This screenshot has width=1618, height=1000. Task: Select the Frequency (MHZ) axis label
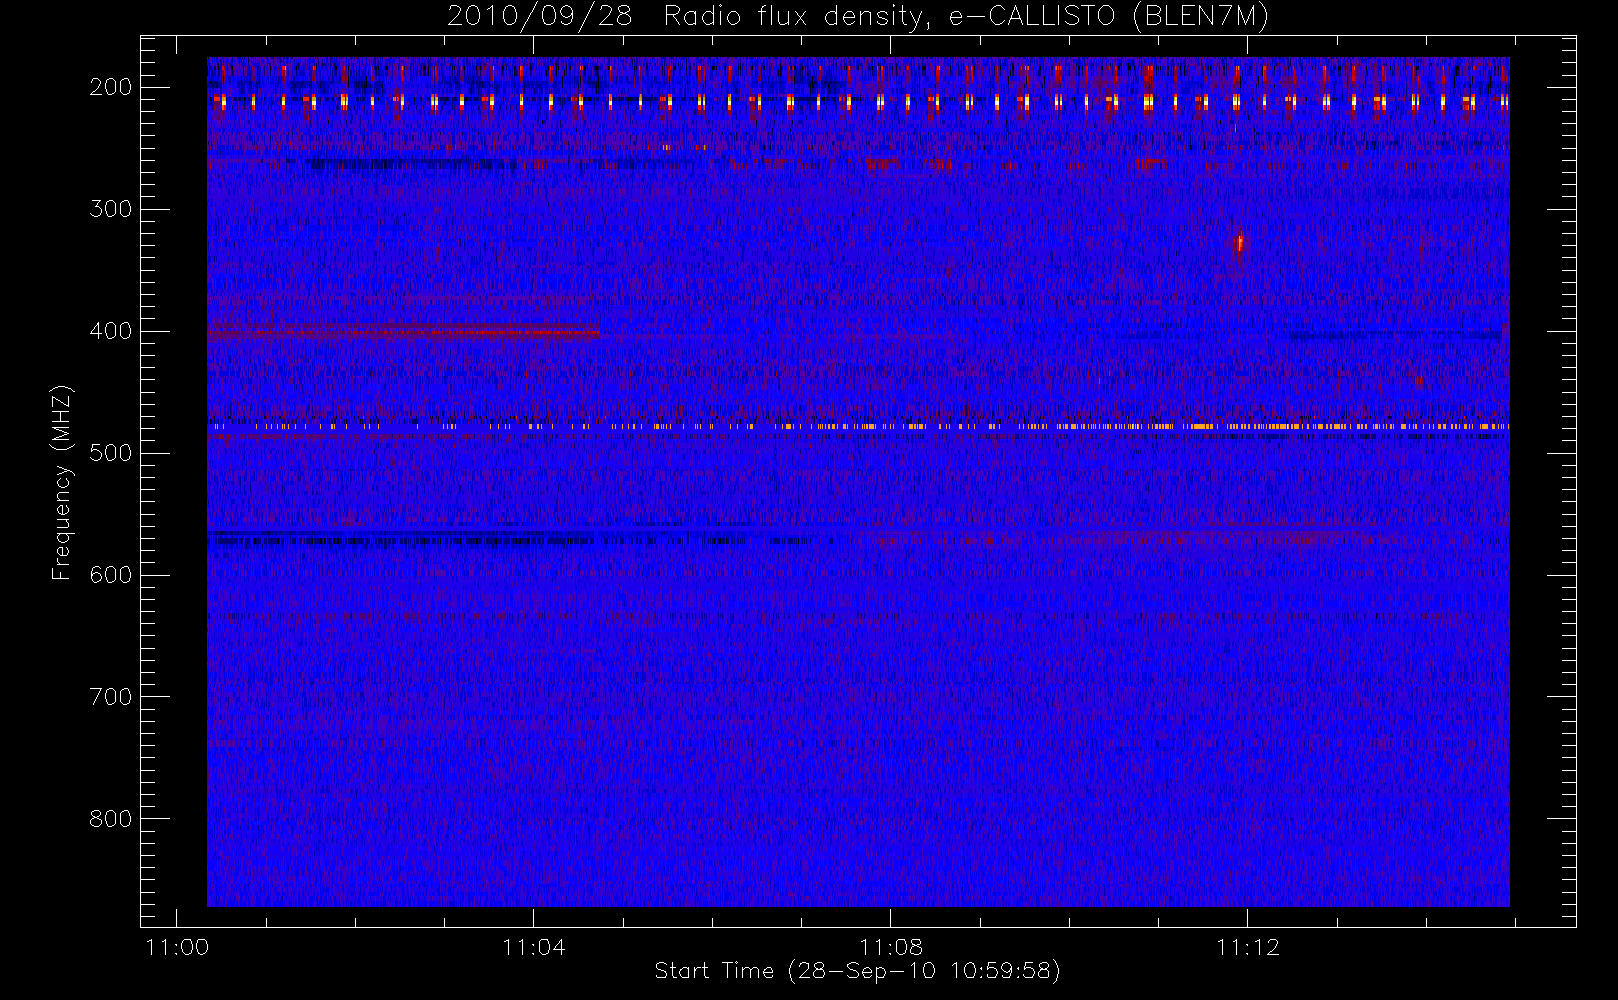(62, 483)
